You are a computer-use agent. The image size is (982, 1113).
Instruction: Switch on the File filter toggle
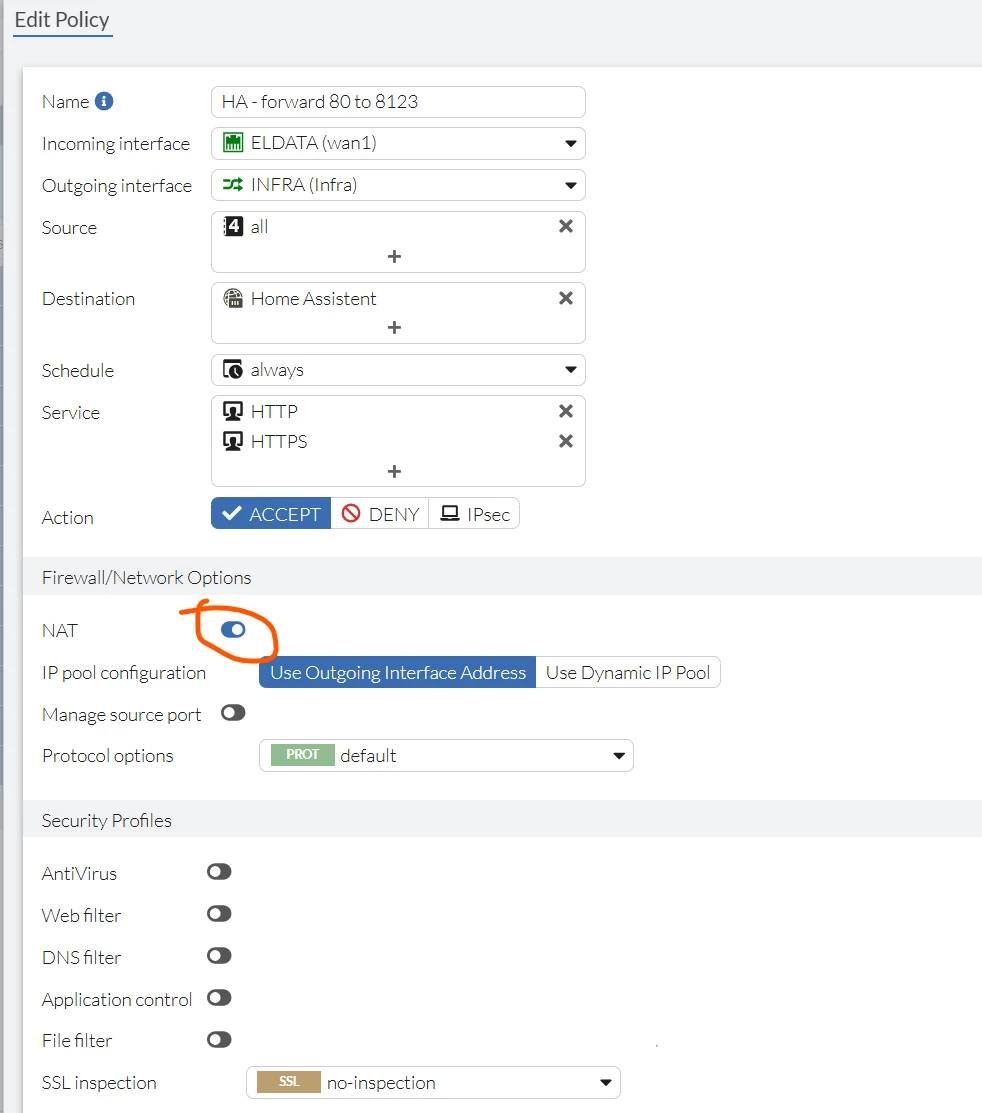pos(219,1040)
